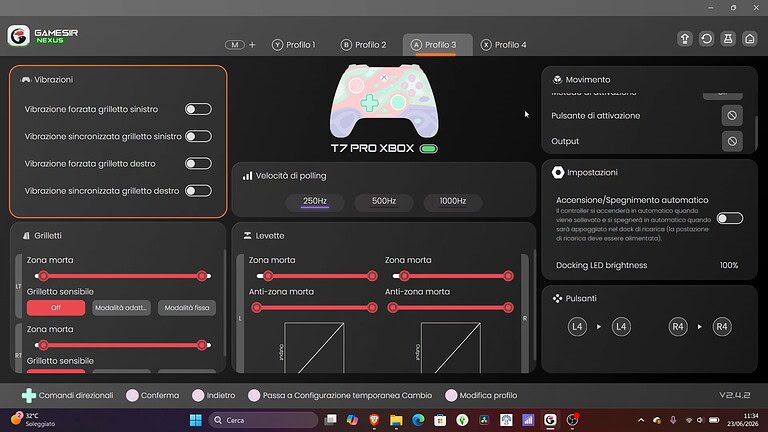Screen dimensions: 768x432
Task: Click the Levette panel icon
Action: pos(247,236)
